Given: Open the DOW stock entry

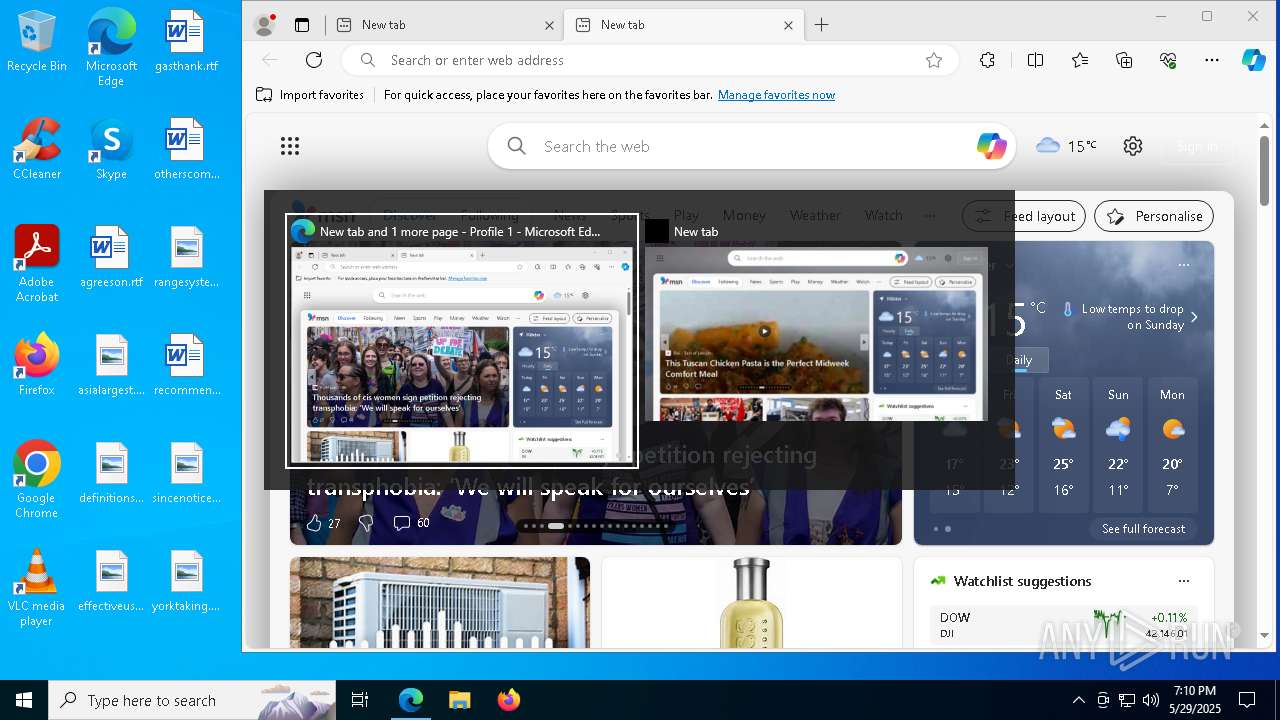Looking at the screenshot, I should (1064, 624).
